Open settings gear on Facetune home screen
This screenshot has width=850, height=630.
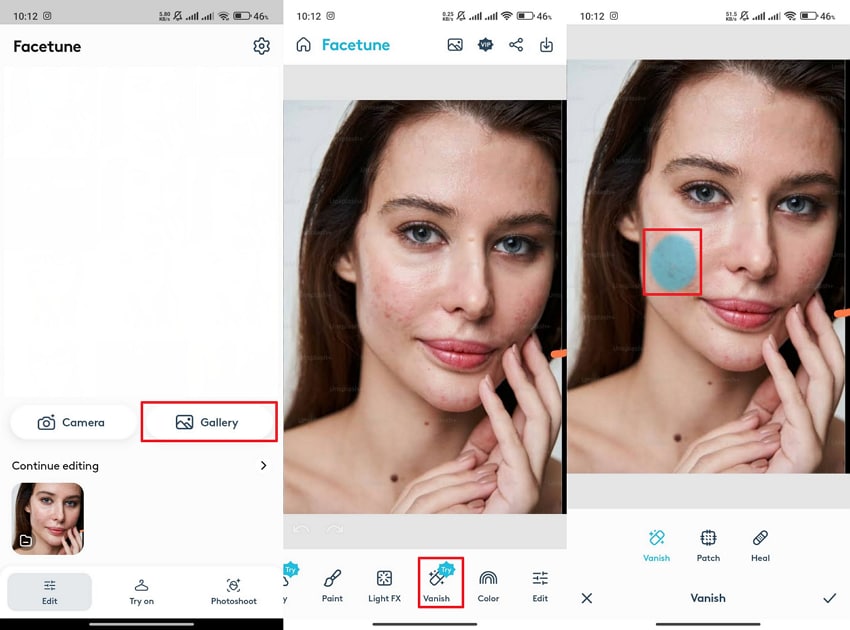tap(261, 46)
